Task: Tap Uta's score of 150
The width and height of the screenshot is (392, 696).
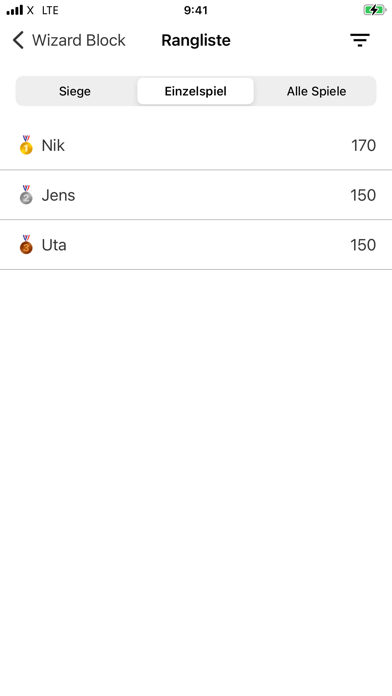Action: pos(363,245)
